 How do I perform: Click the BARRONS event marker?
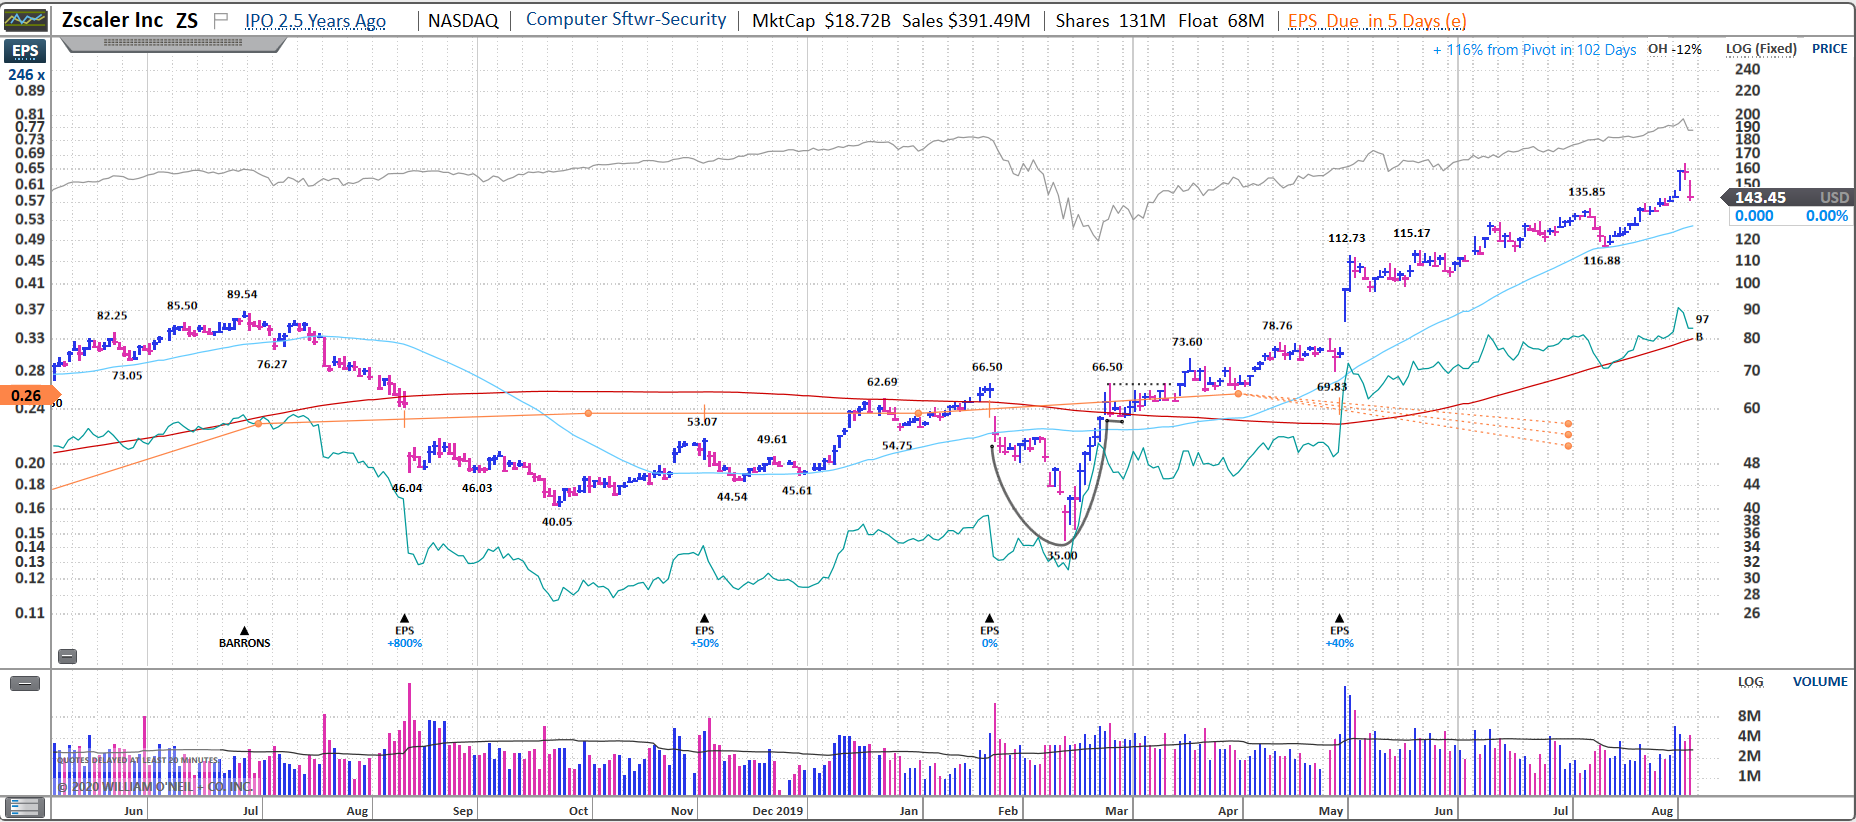(245, 638)
